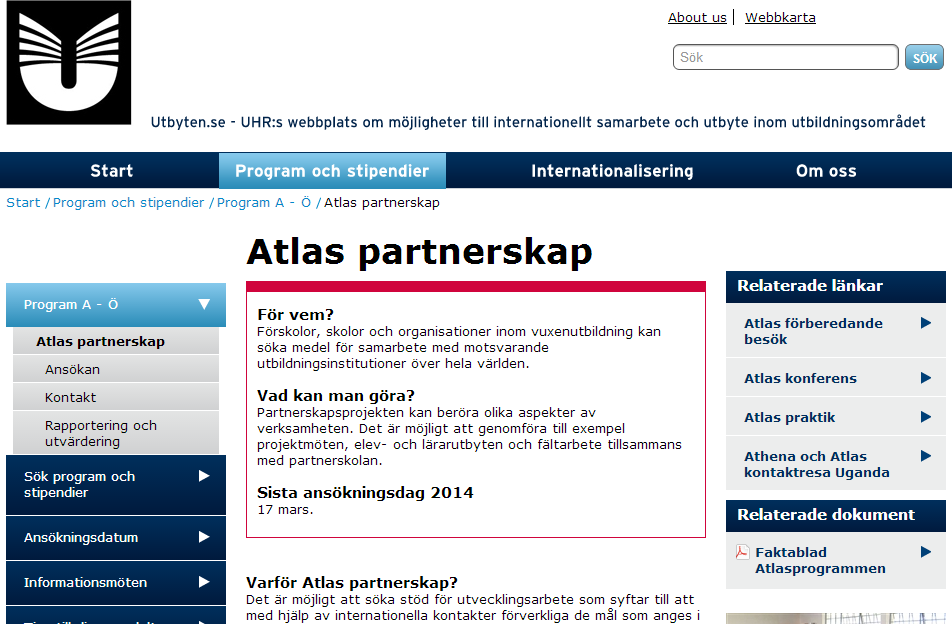Open the Atlas konferens related link
The width and height of the screenshot is (952, 624).
coord(800,378)
